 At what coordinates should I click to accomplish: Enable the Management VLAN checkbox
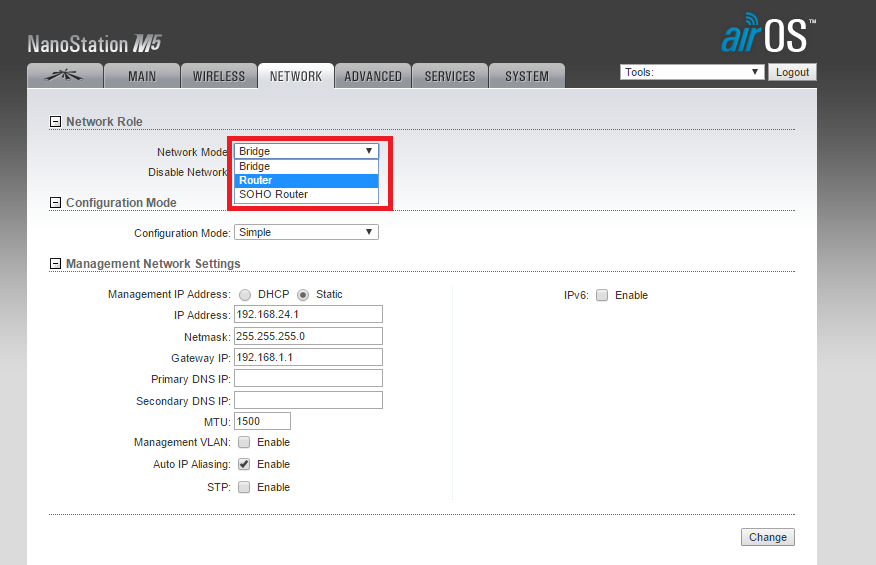point(244,442)
